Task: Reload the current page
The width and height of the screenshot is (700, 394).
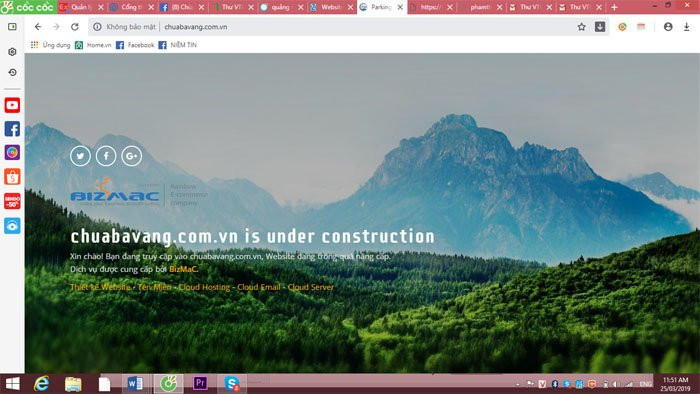Action: 75,27
